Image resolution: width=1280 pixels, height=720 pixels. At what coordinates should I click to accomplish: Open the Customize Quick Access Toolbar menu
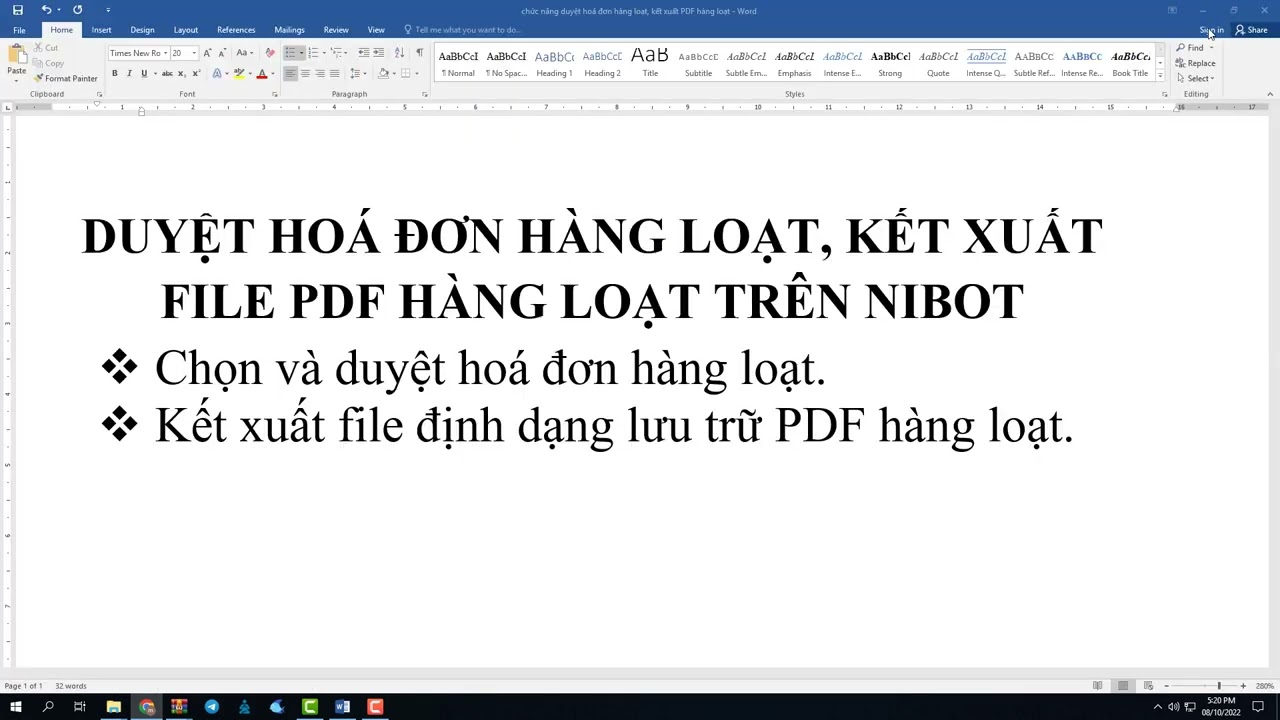(x=108, y=10)
